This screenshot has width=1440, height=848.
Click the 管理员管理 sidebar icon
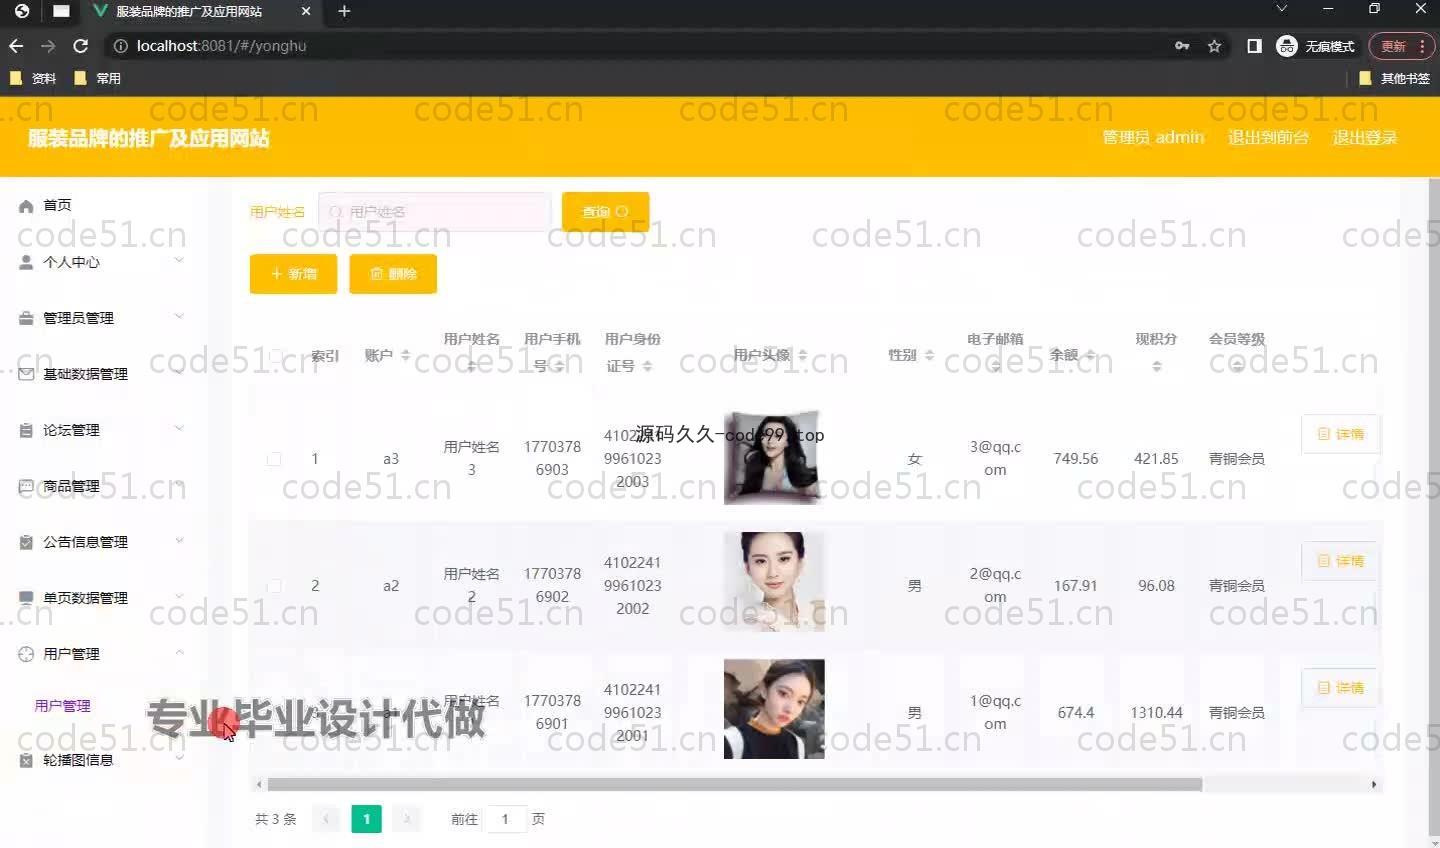click(26, 318)
